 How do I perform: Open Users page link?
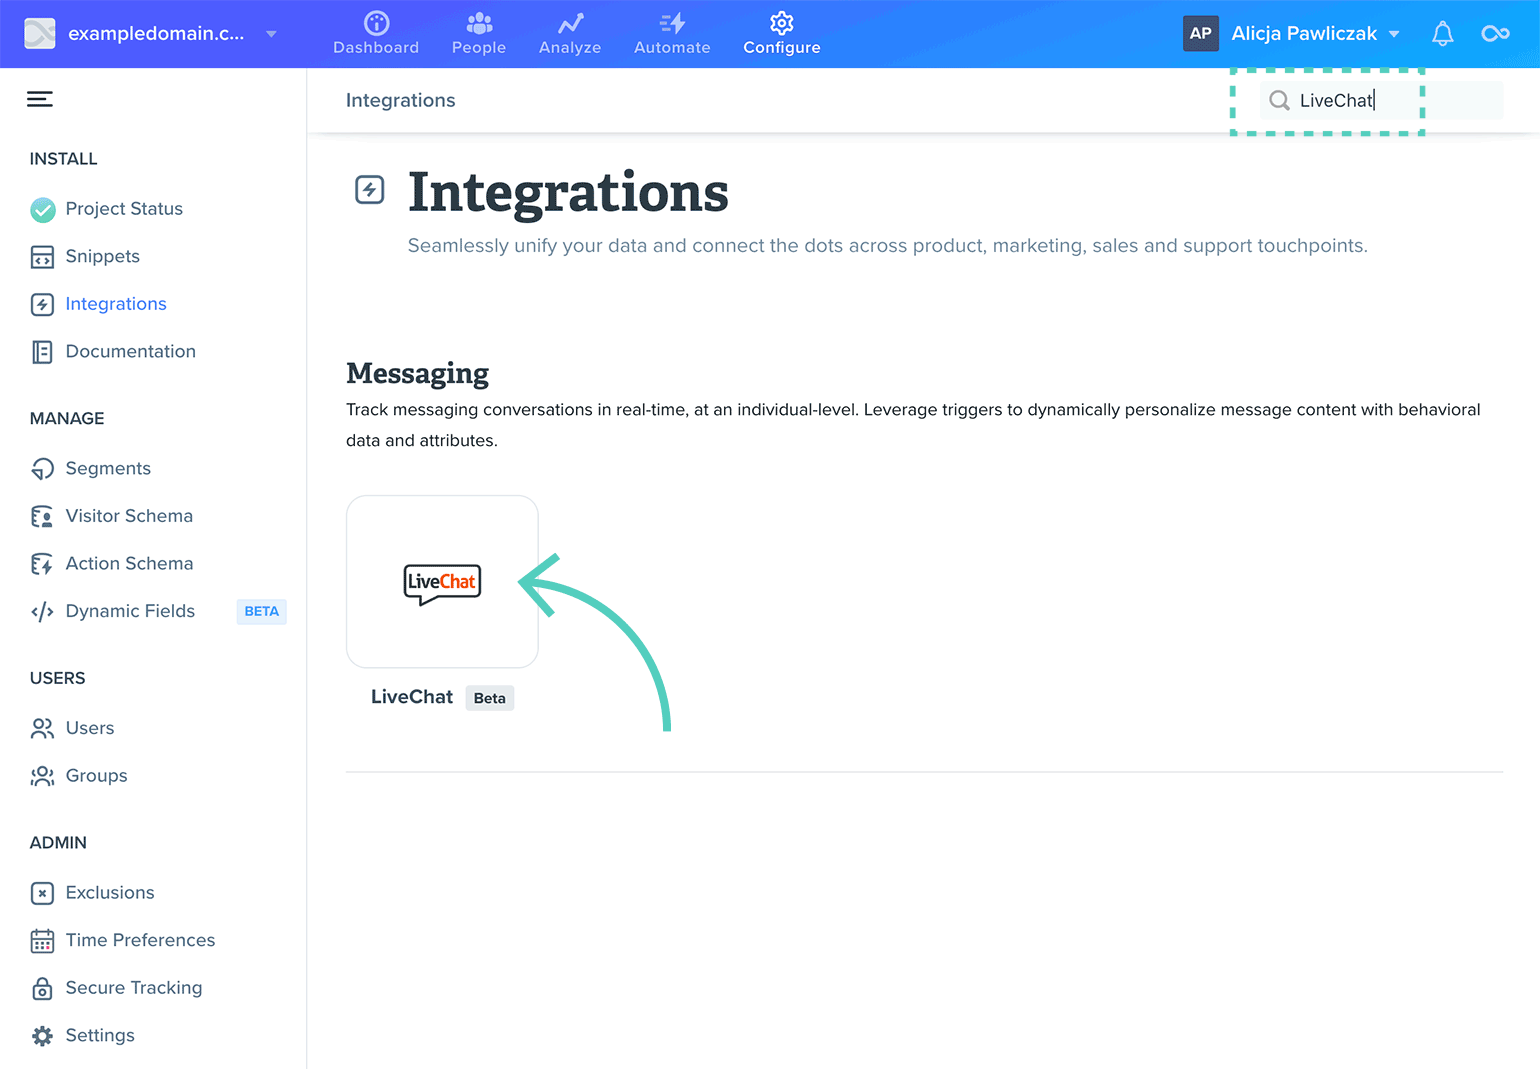pyautogui.click(x=90, y=728)
